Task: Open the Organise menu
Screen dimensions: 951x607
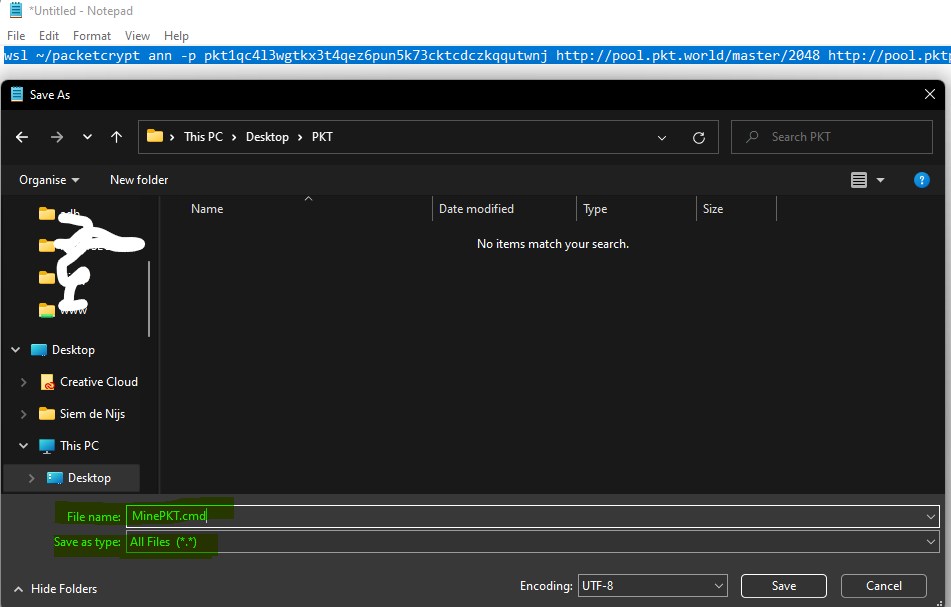Action: click(x=49, y=180)
